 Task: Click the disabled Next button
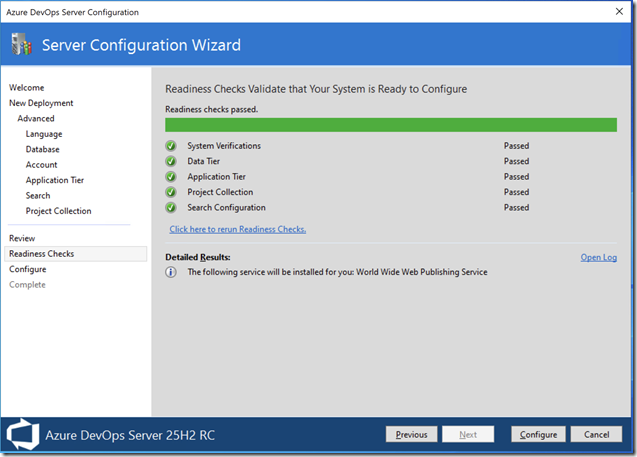pyautogui.click(x=468, y=434)
